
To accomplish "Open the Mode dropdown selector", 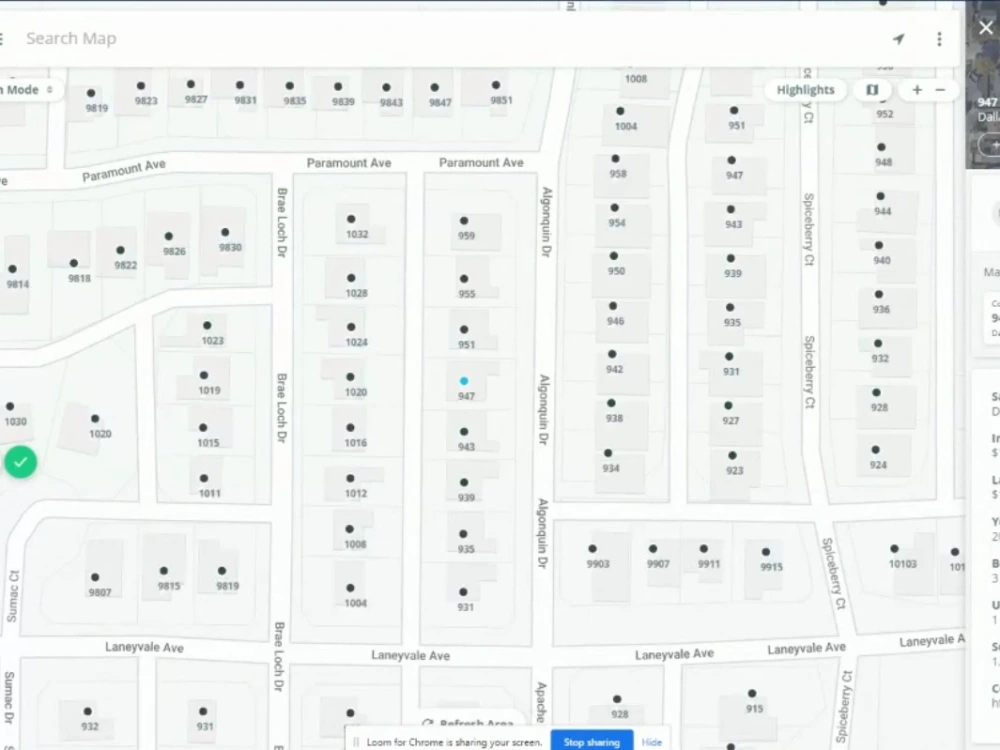I will coord(26,90).
